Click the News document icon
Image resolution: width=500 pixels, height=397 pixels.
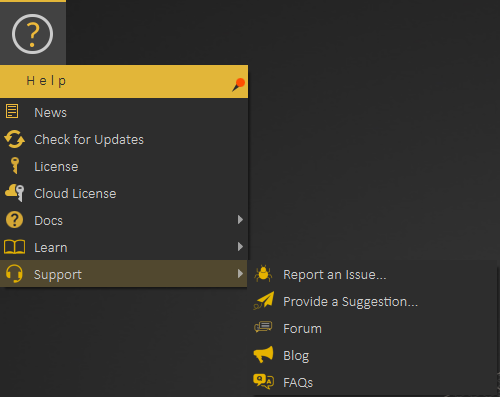coord(12,111)
